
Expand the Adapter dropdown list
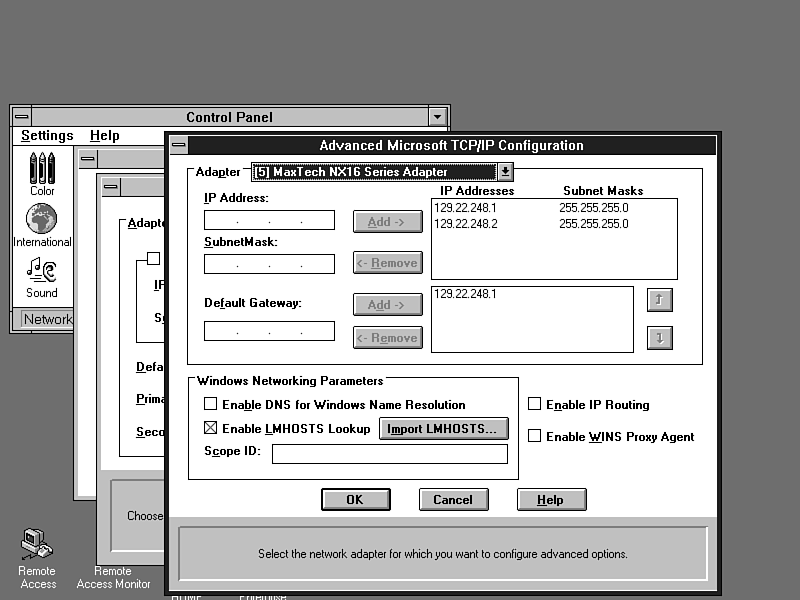coord(505,172)
